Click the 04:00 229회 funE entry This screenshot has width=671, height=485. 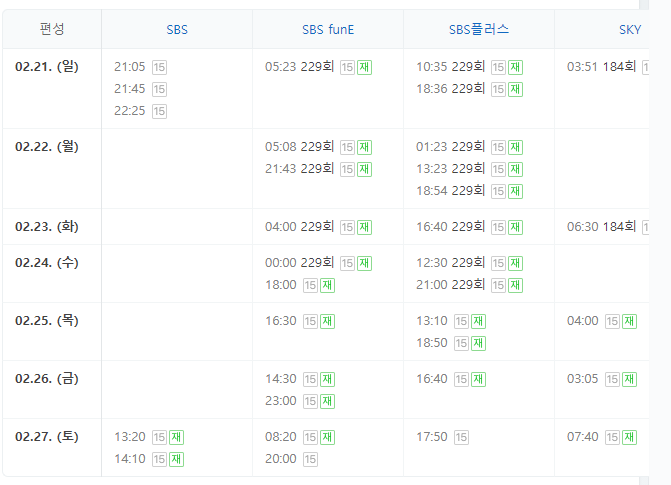(299, 226)
